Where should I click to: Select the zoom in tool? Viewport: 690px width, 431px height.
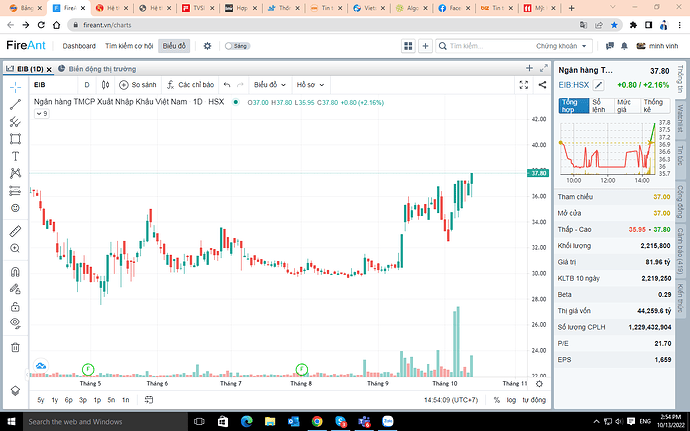[x=15, y=248]
